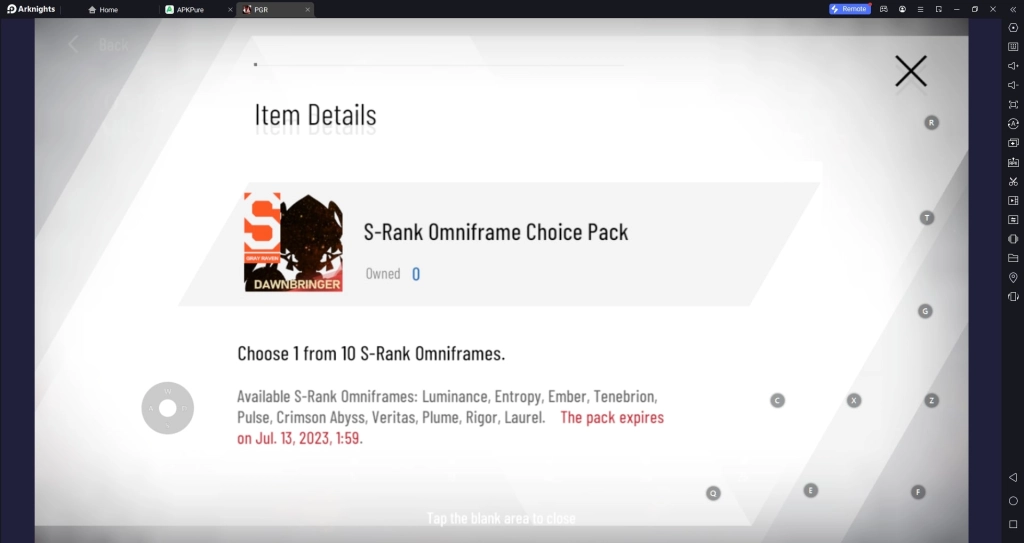Click the virtual joystick center knob
The height and width of the screenshot is (543, 1024).
pyautogui.click(x=168, y=408)
